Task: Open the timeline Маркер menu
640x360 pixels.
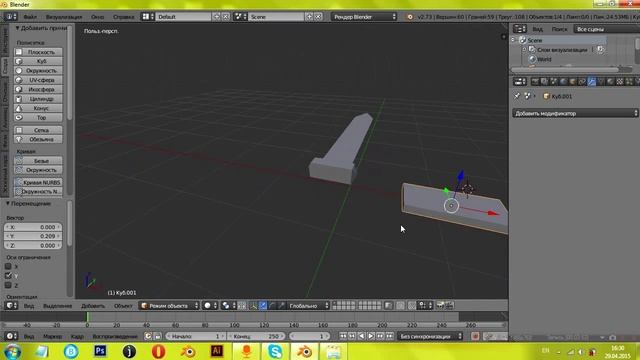Action: tap(52, 336)
